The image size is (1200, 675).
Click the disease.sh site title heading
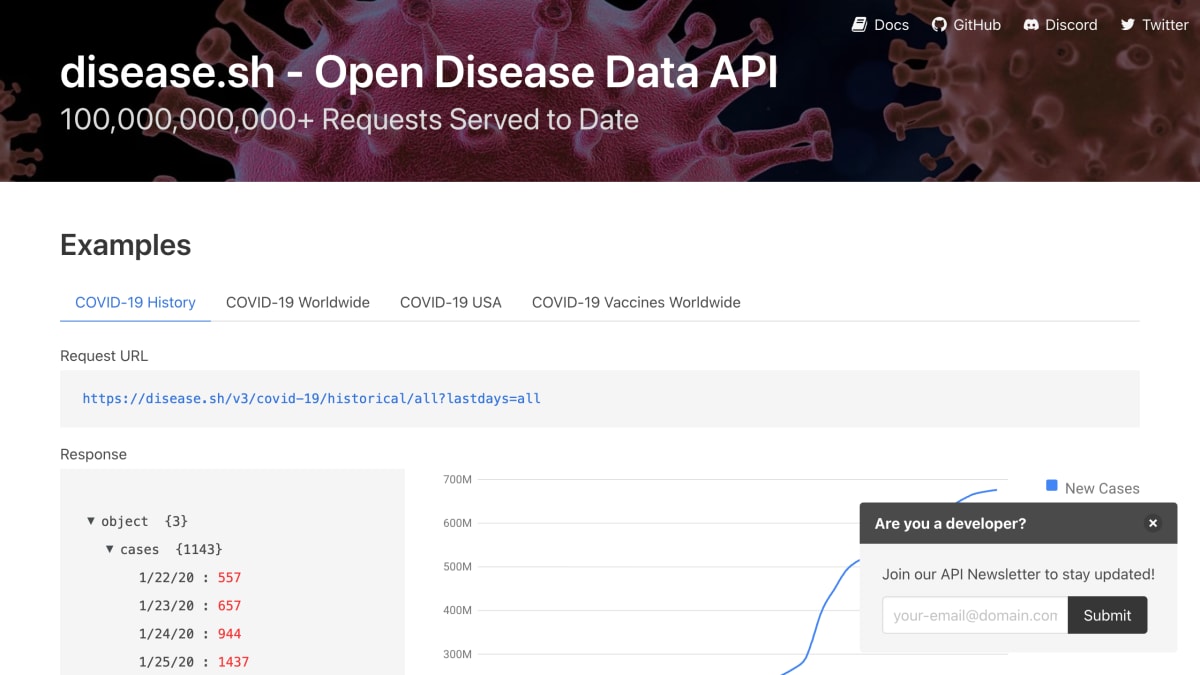tap(419, 72)
